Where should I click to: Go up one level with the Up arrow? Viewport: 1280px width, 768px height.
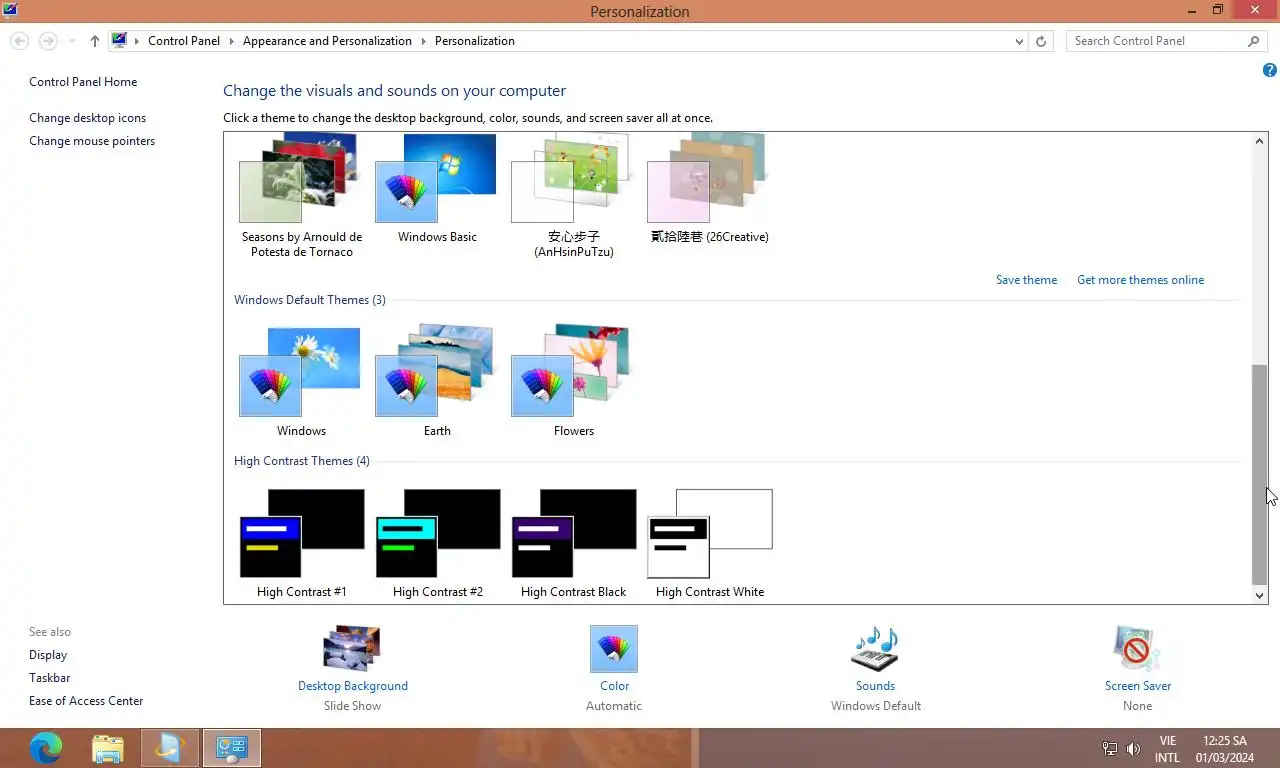tap(95, 41)
